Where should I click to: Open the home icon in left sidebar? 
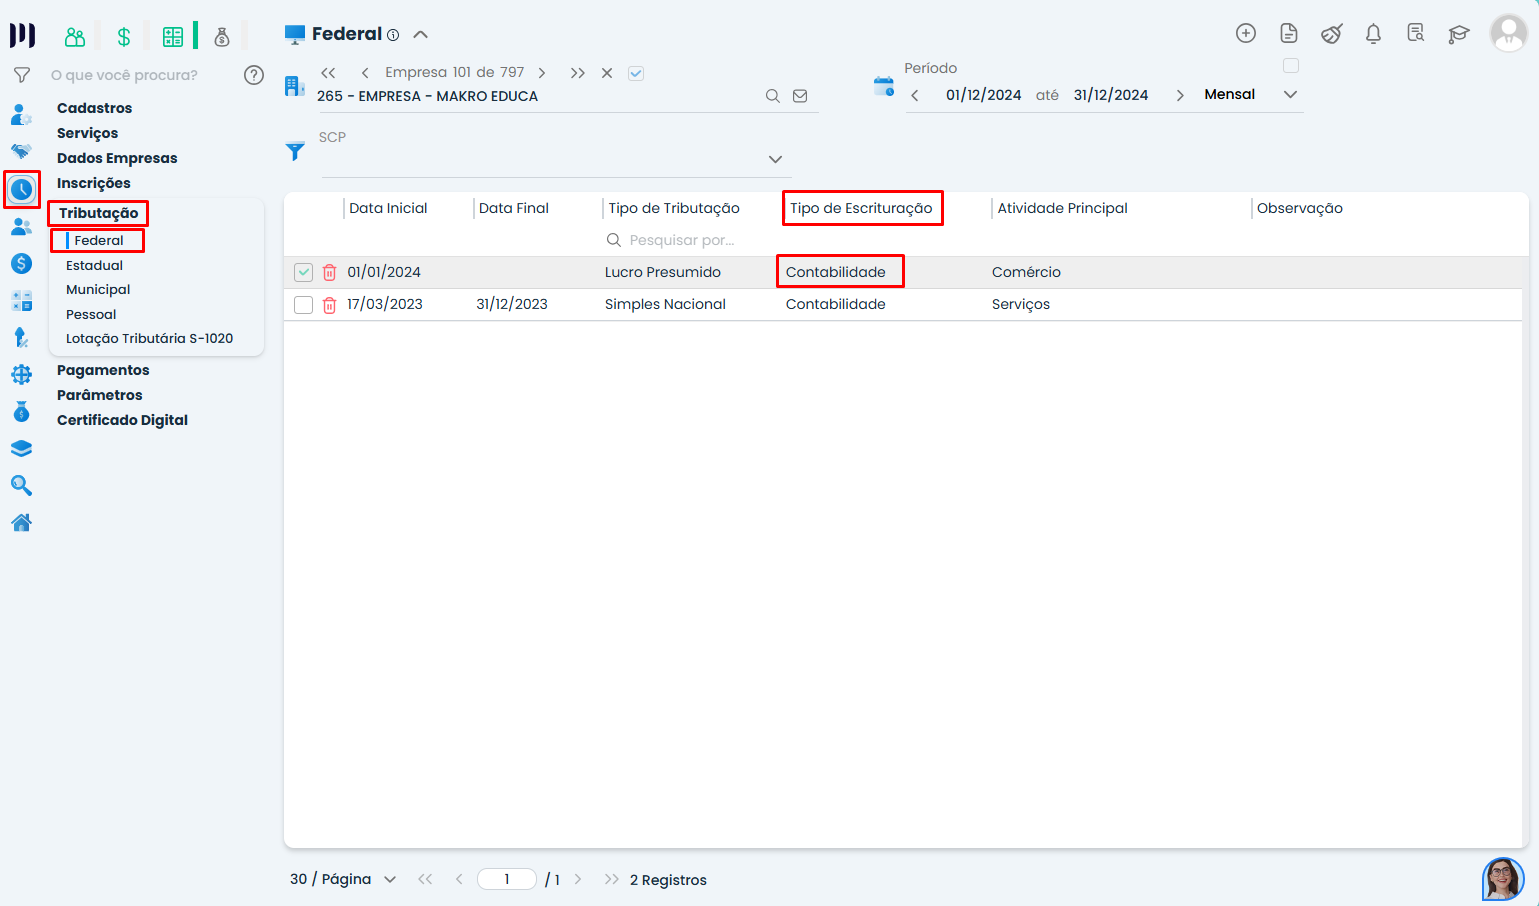pos(21,522)
